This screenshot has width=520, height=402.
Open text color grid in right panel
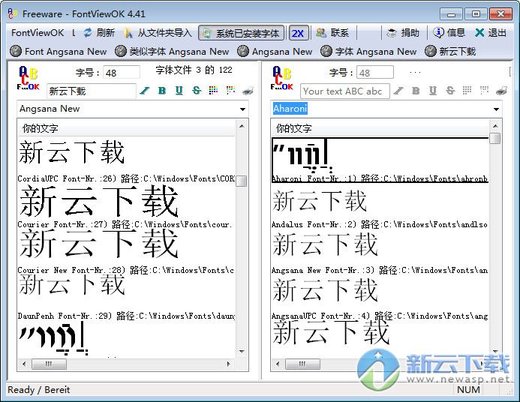coord(467,90)
